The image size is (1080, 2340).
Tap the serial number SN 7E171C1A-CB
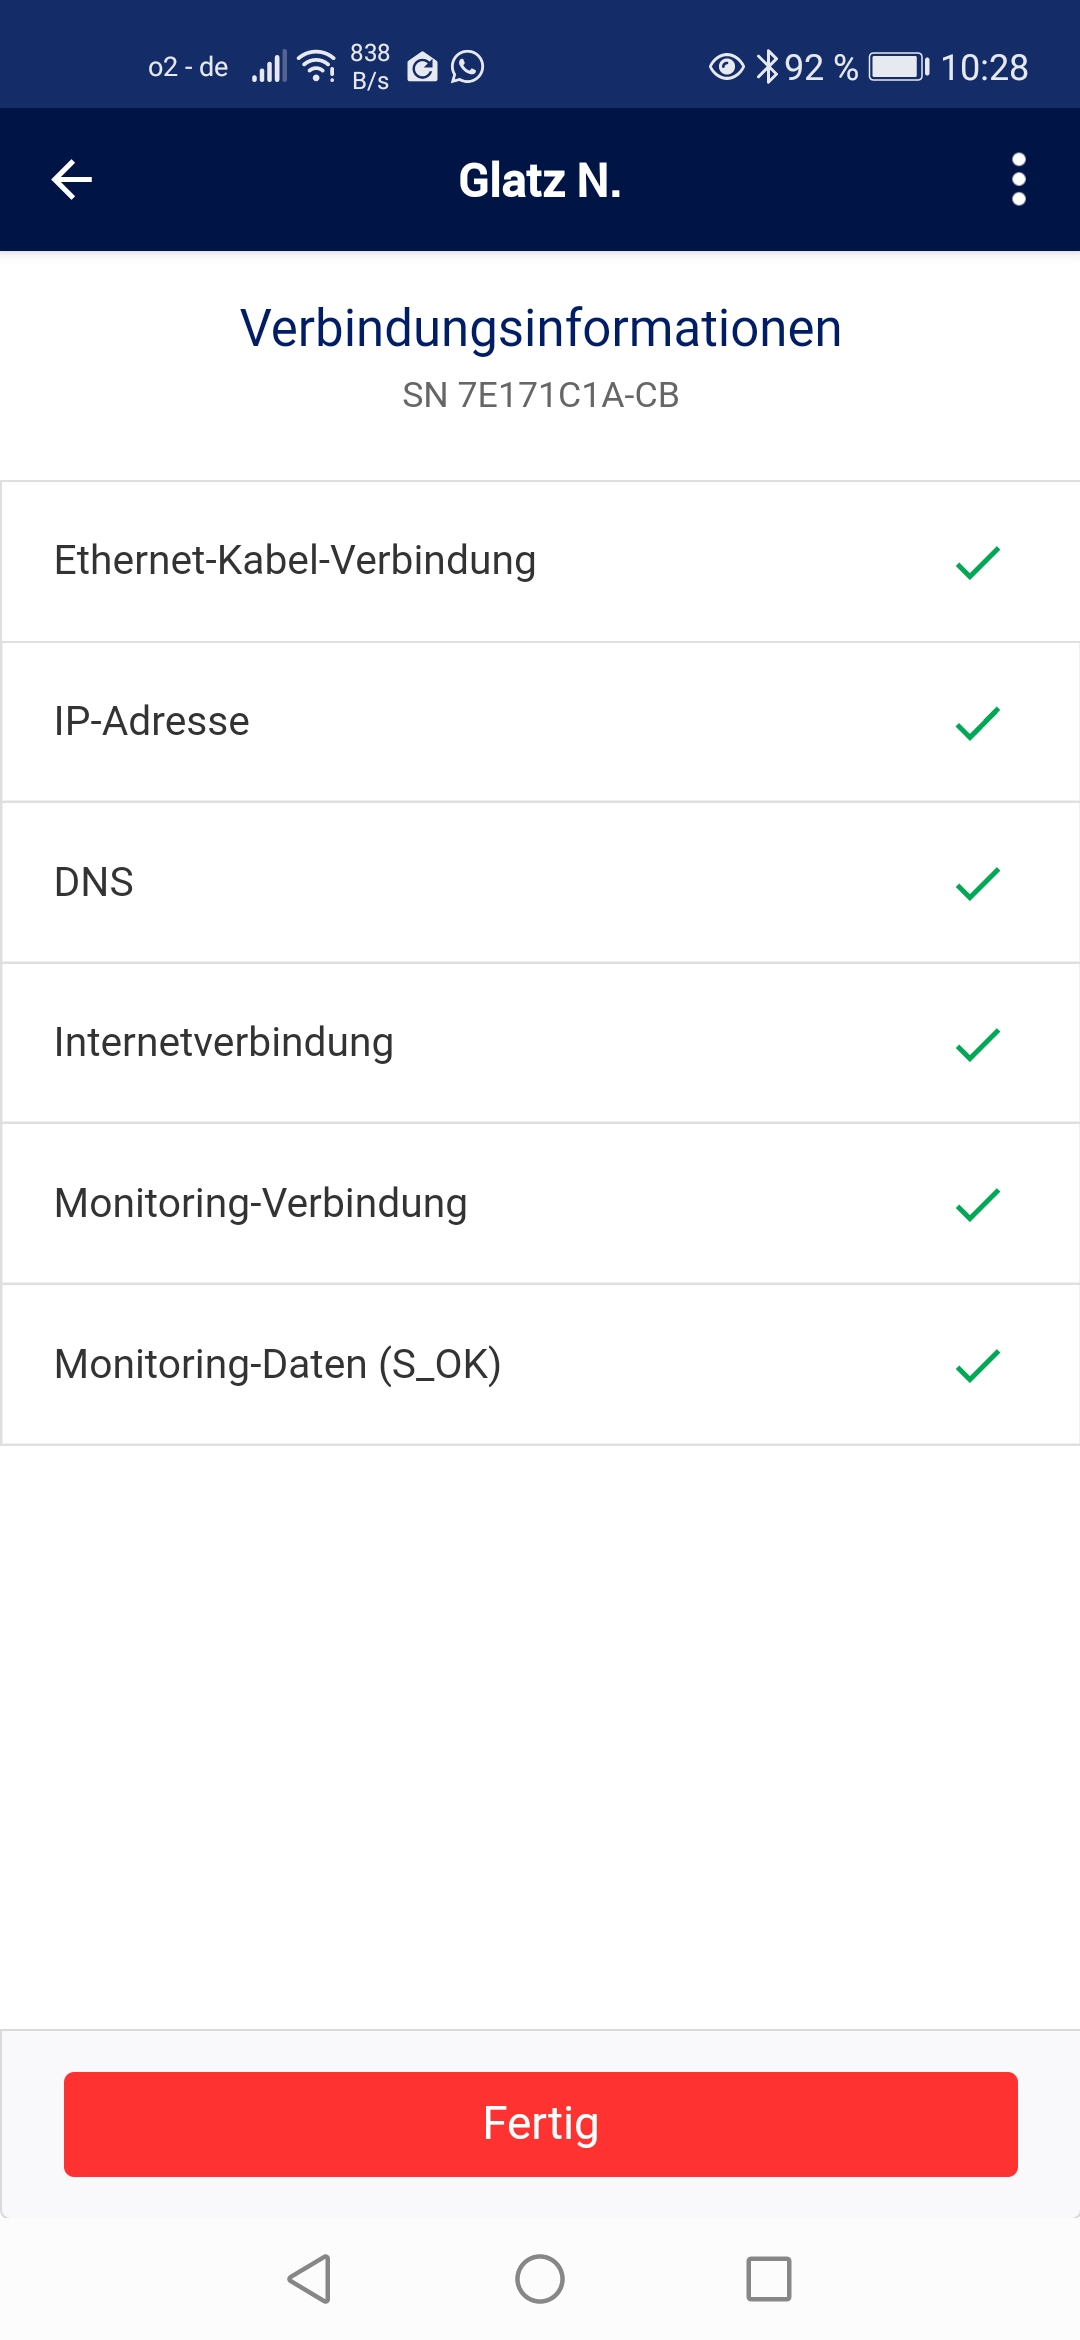540,395
